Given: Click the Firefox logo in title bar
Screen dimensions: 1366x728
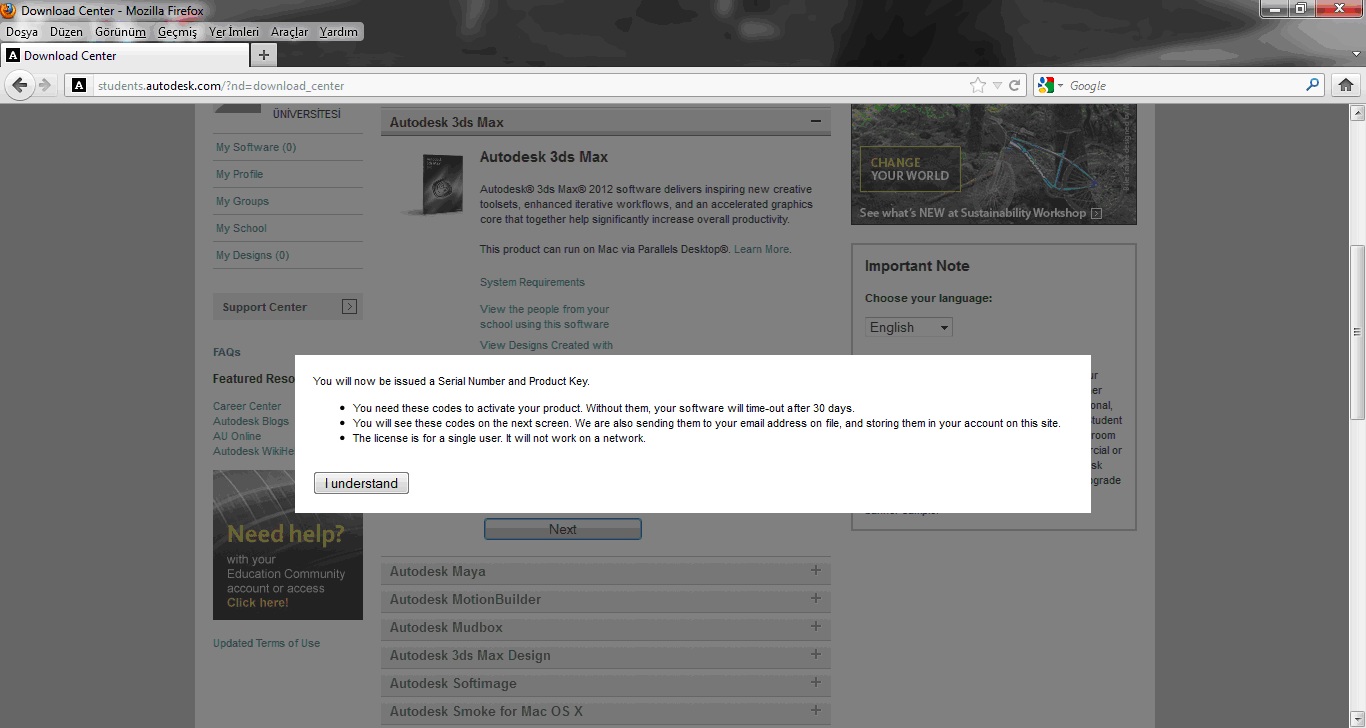Looking at the screenshot, I should (x=9, y=10).
